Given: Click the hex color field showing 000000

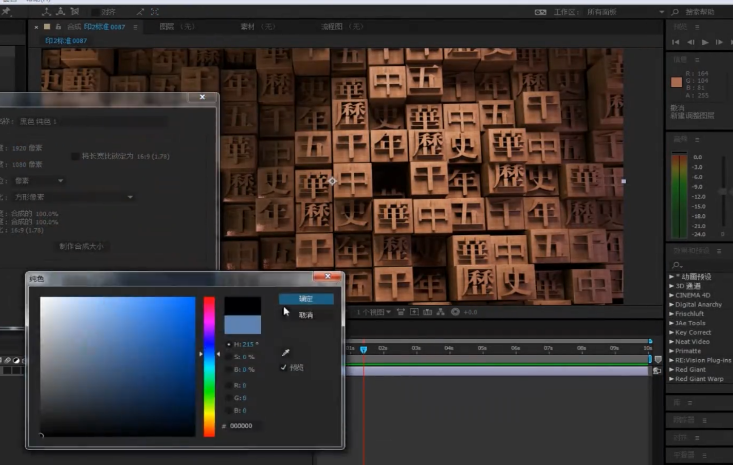Looking at the screenshot, I should tap(244, 425).
